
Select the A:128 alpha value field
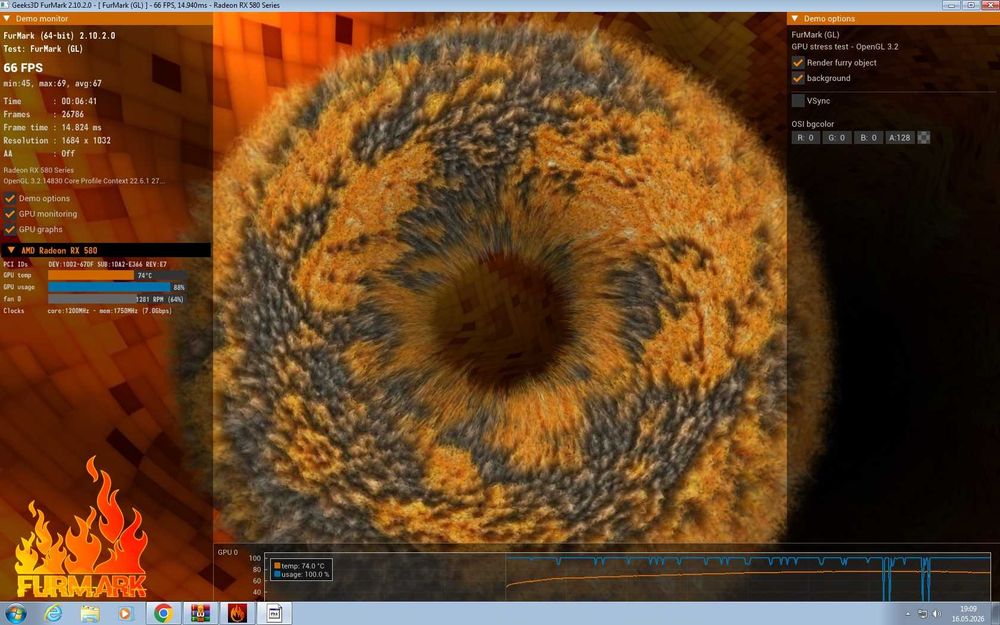point(900,137)
